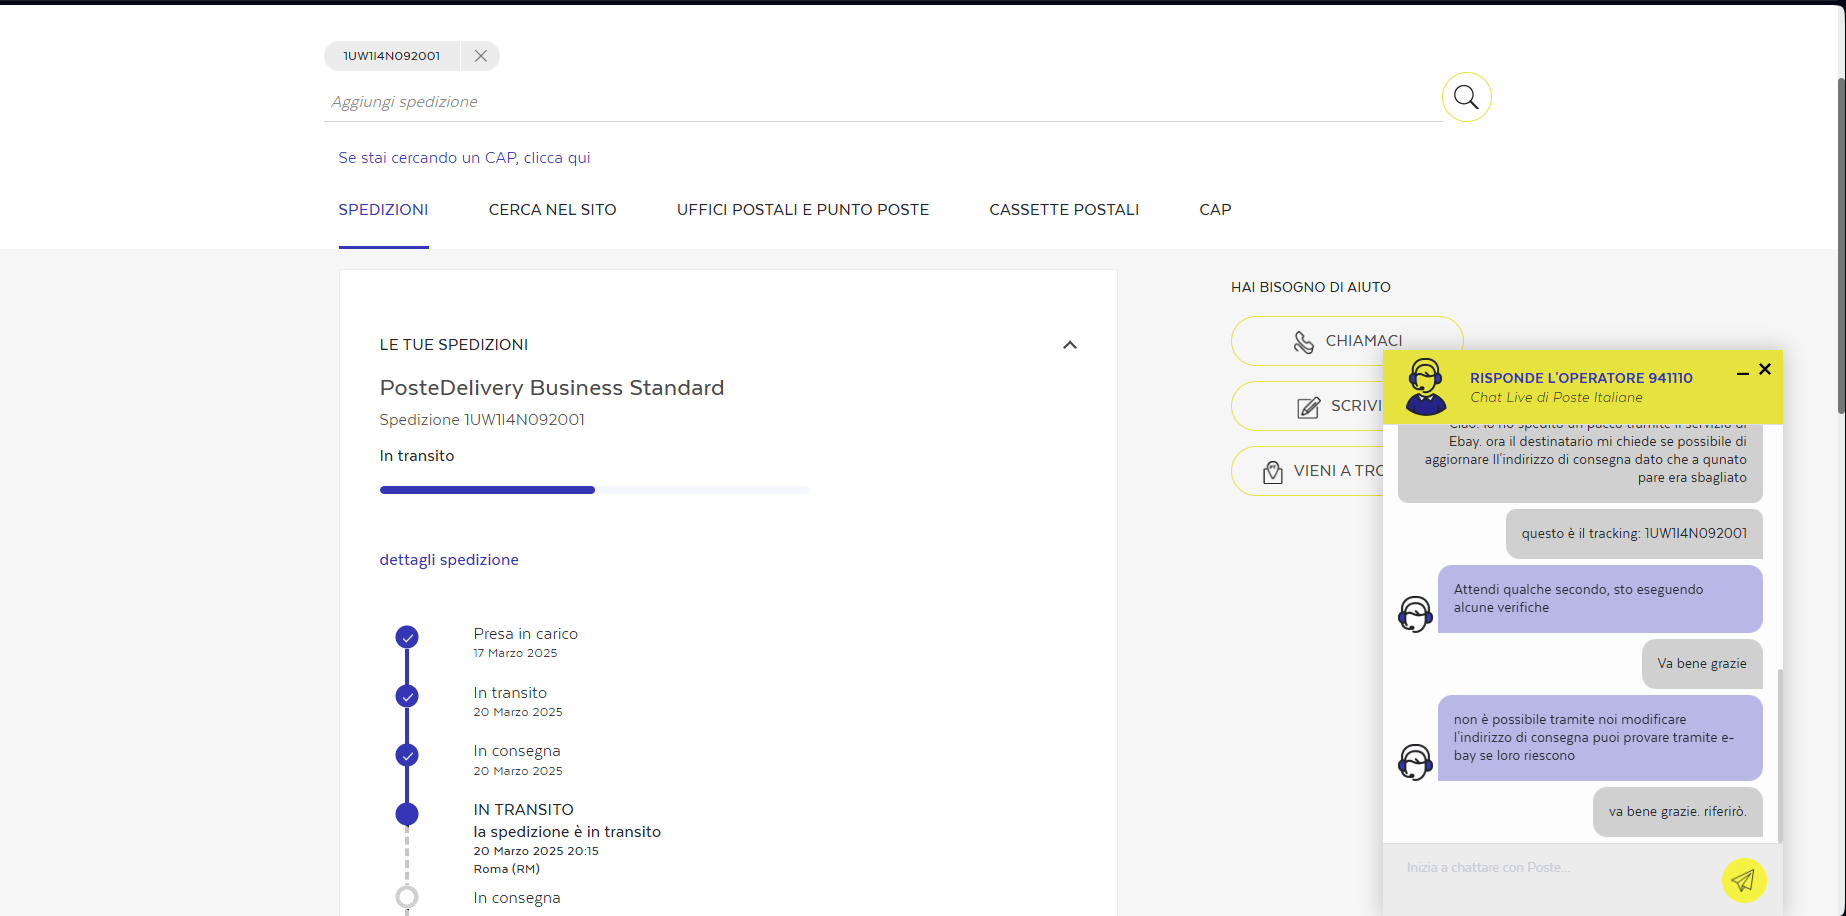Click the "Roma (RM)" location text
This screenshot has width=1846, height=916.
(x=506, y=869)
